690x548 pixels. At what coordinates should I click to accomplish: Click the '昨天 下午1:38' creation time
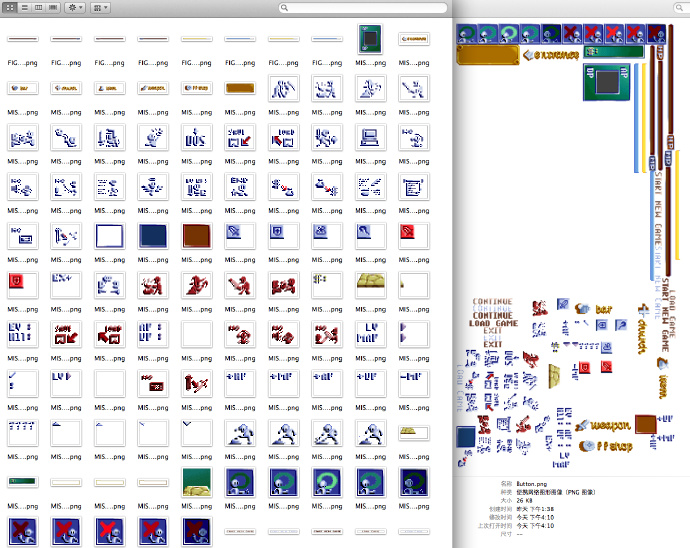(535, 509)
